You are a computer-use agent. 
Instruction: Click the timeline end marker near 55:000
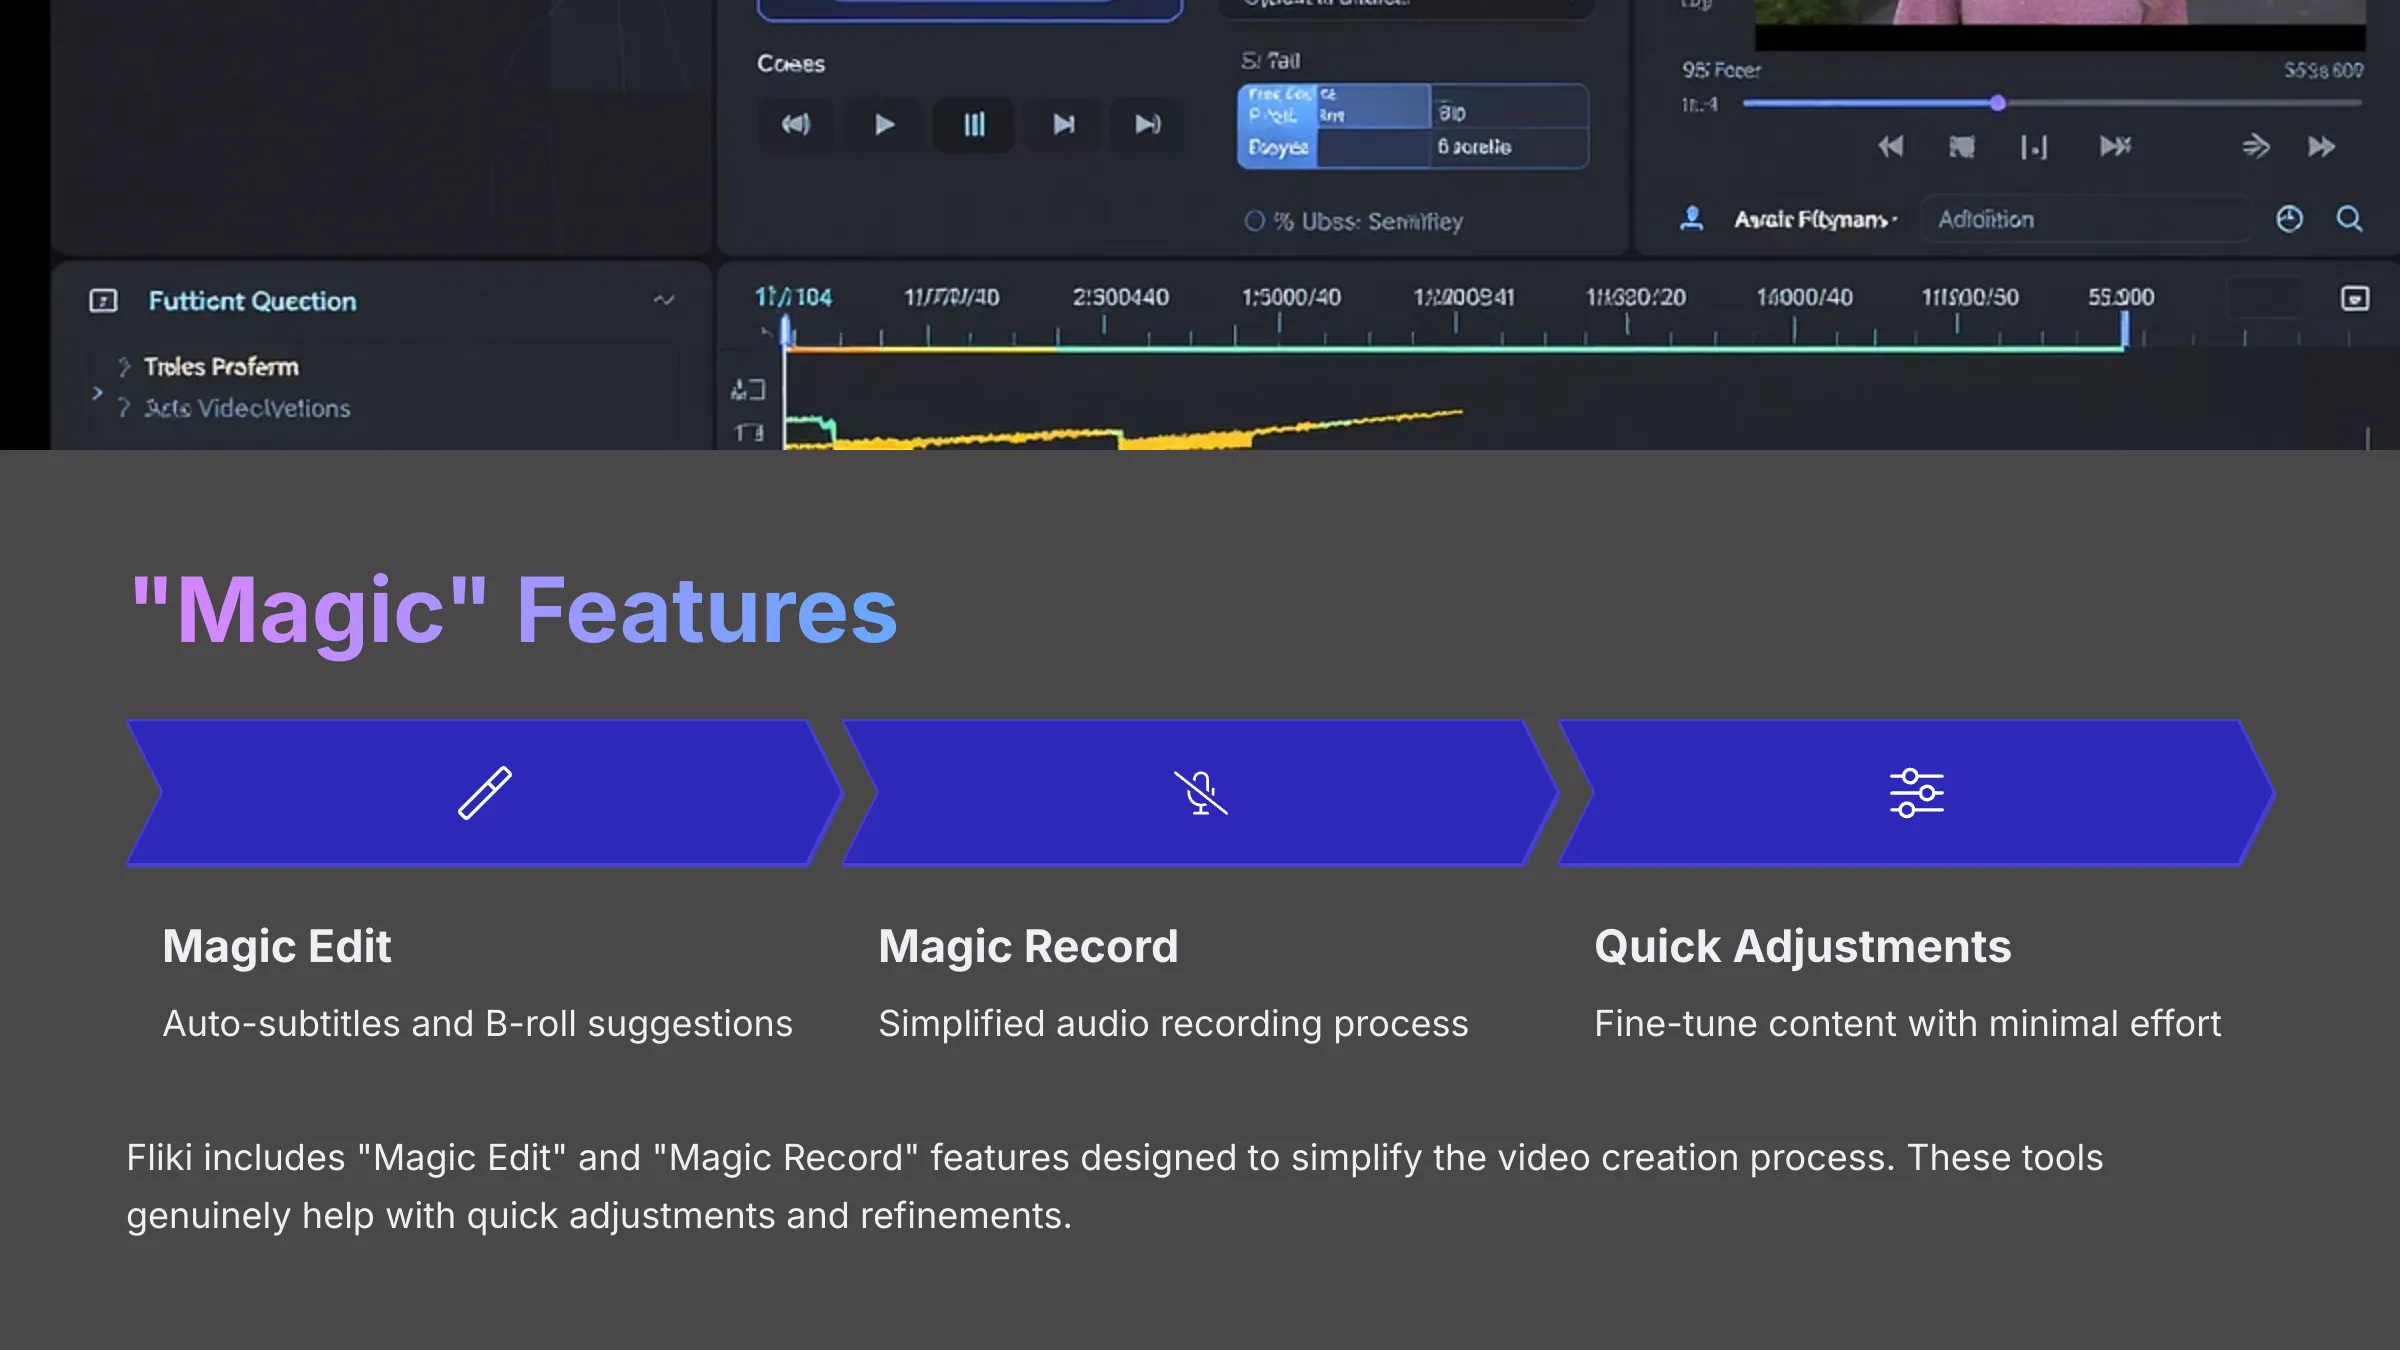2124,330
